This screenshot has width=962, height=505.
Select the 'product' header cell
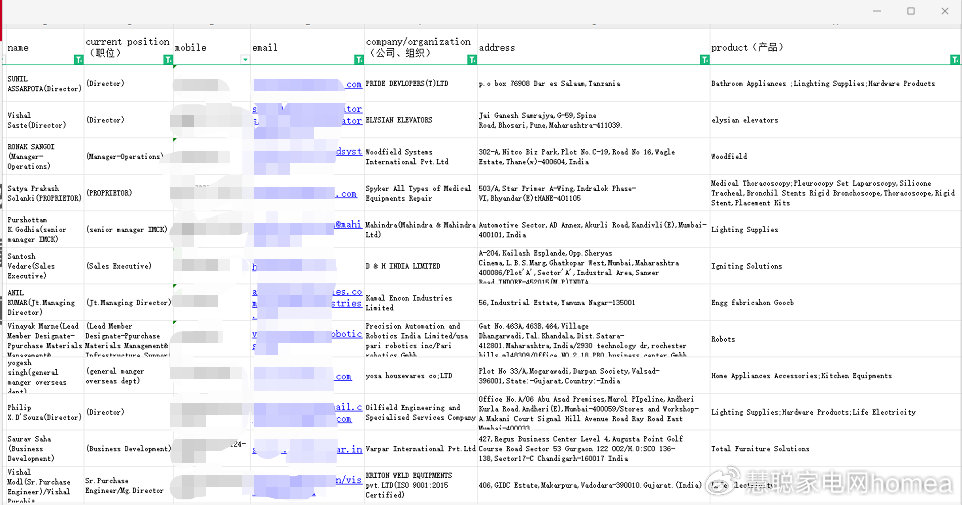pos(835,47)
